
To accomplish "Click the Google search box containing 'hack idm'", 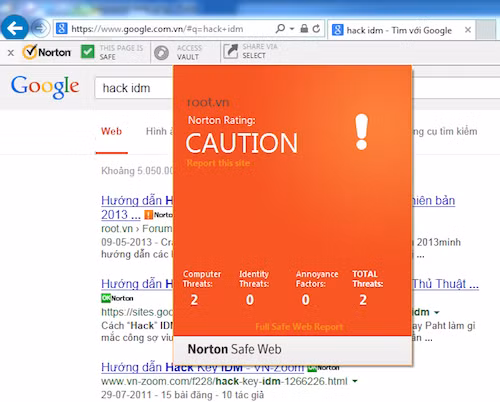I will point(133,88).
